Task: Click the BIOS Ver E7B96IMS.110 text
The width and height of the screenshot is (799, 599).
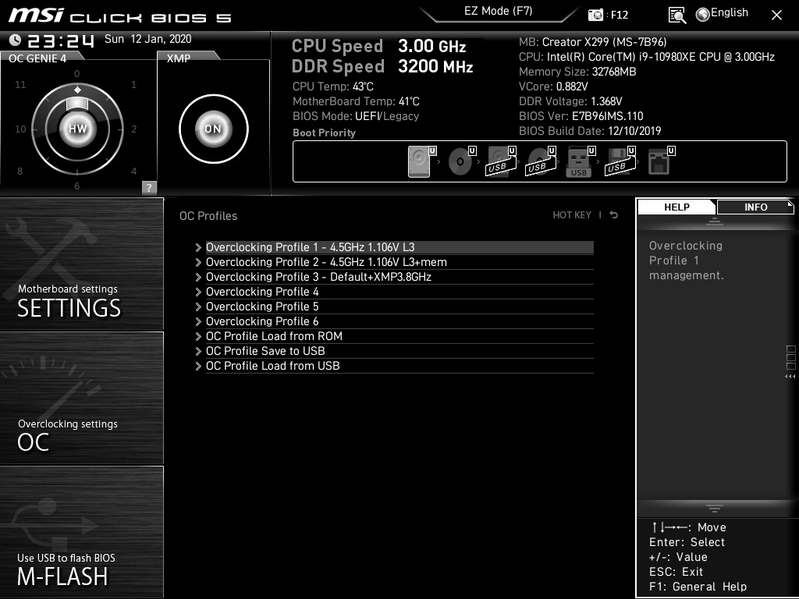Action: tap(581, 116)
